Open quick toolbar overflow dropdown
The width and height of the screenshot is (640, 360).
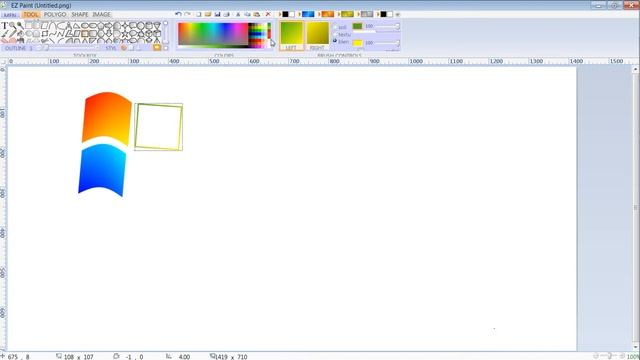[397, 14]
